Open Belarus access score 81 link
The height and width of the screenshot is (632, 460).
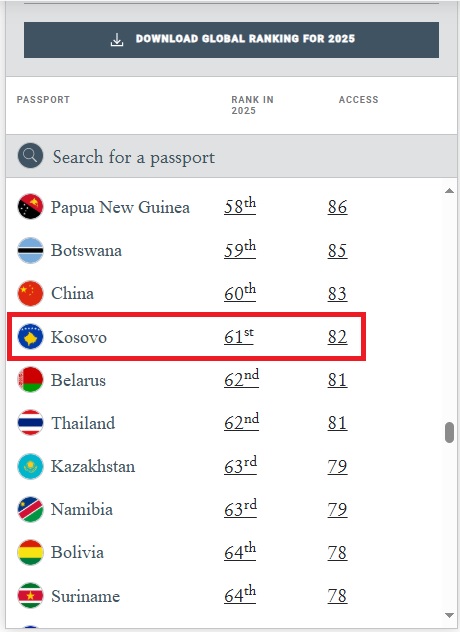pyautogui.click(x=337, y=380)
